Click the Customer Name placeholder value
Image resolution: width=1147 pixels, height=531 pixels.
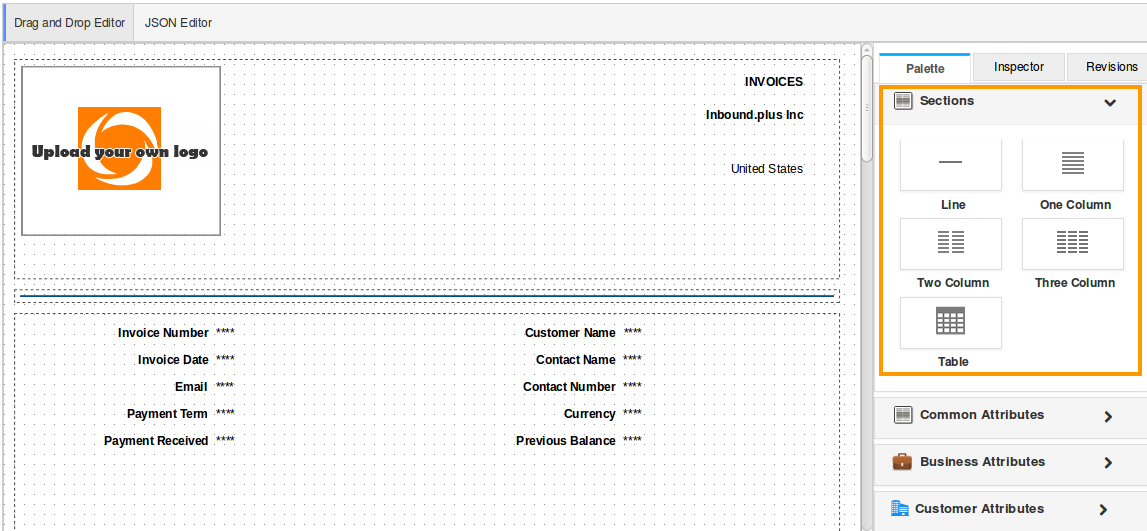633,333
